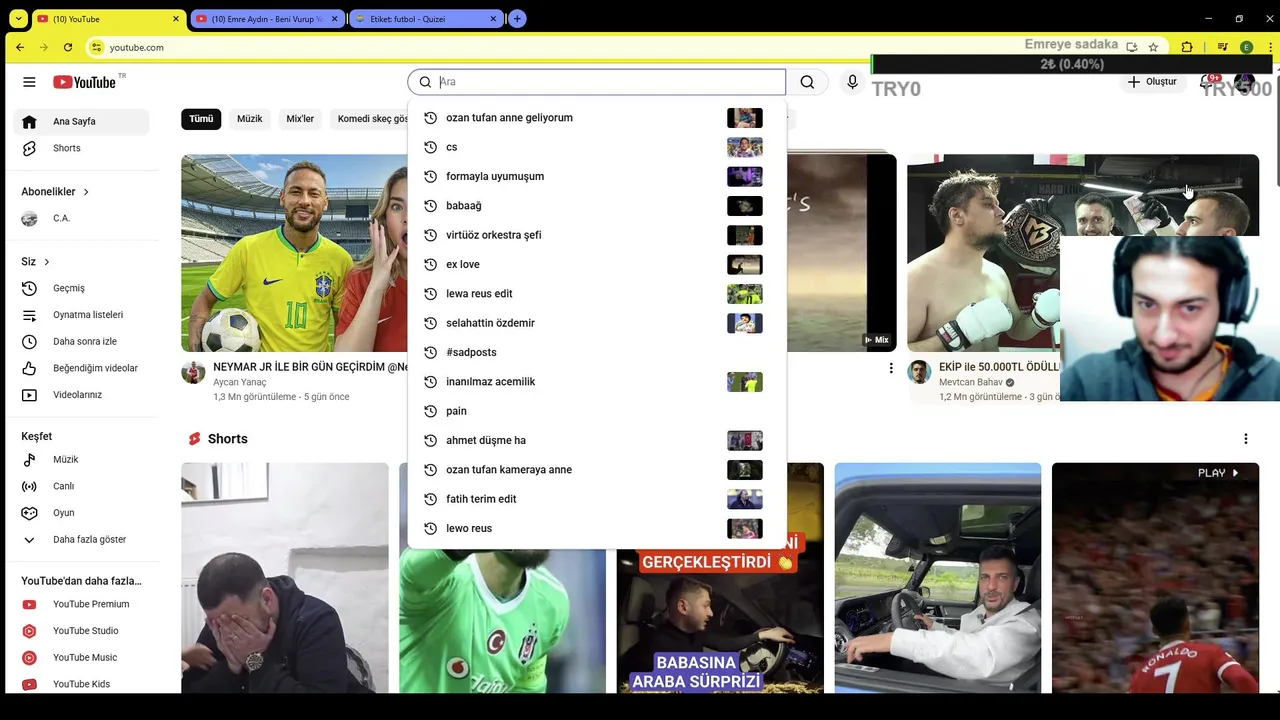
Task: Open Müzik in Keşfet section
Action: coord(81,459)
